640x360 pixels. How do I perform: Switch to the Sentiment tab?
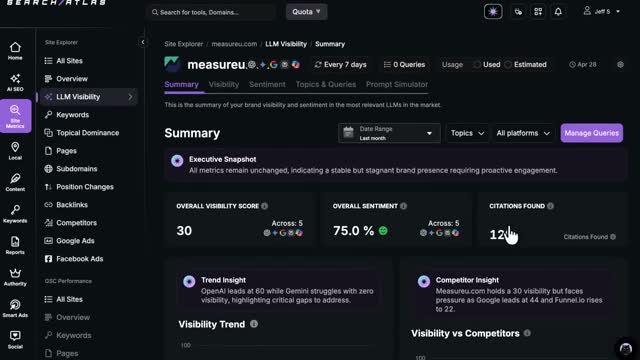pyautogui.click(x=267, y=84)
